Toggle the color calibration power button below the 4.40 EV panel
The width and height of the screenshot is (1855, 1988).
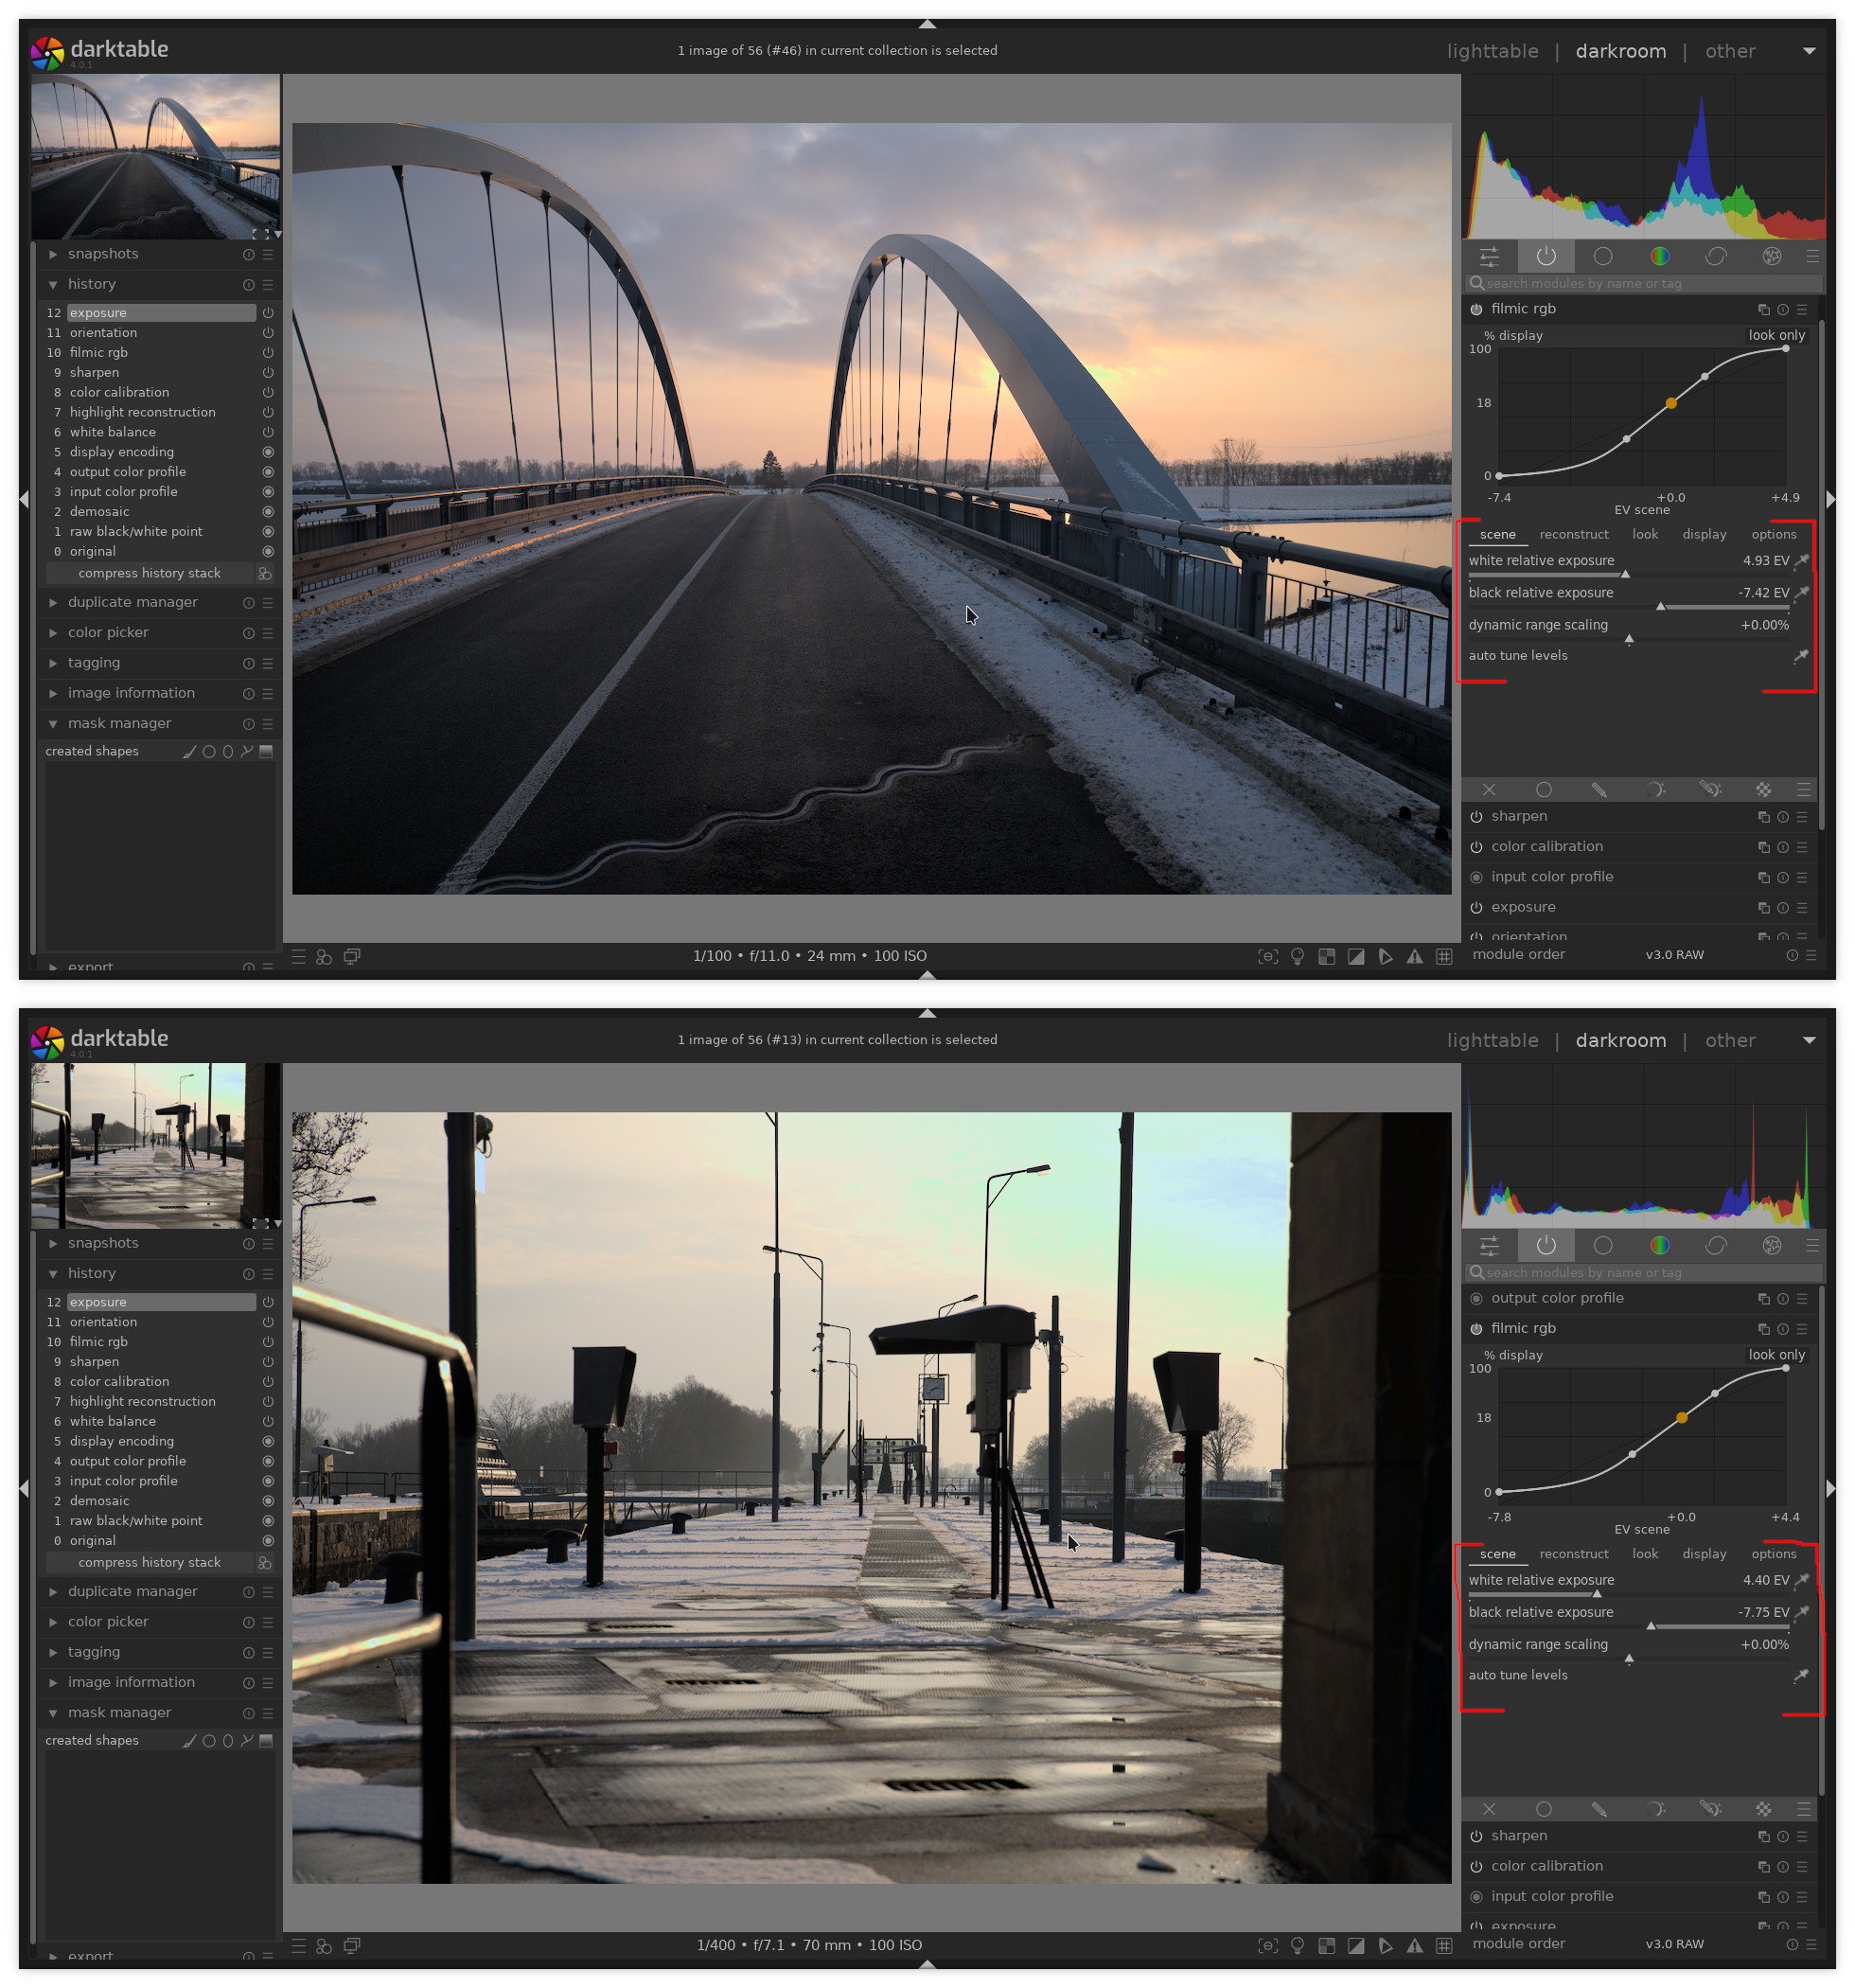1476,1867
